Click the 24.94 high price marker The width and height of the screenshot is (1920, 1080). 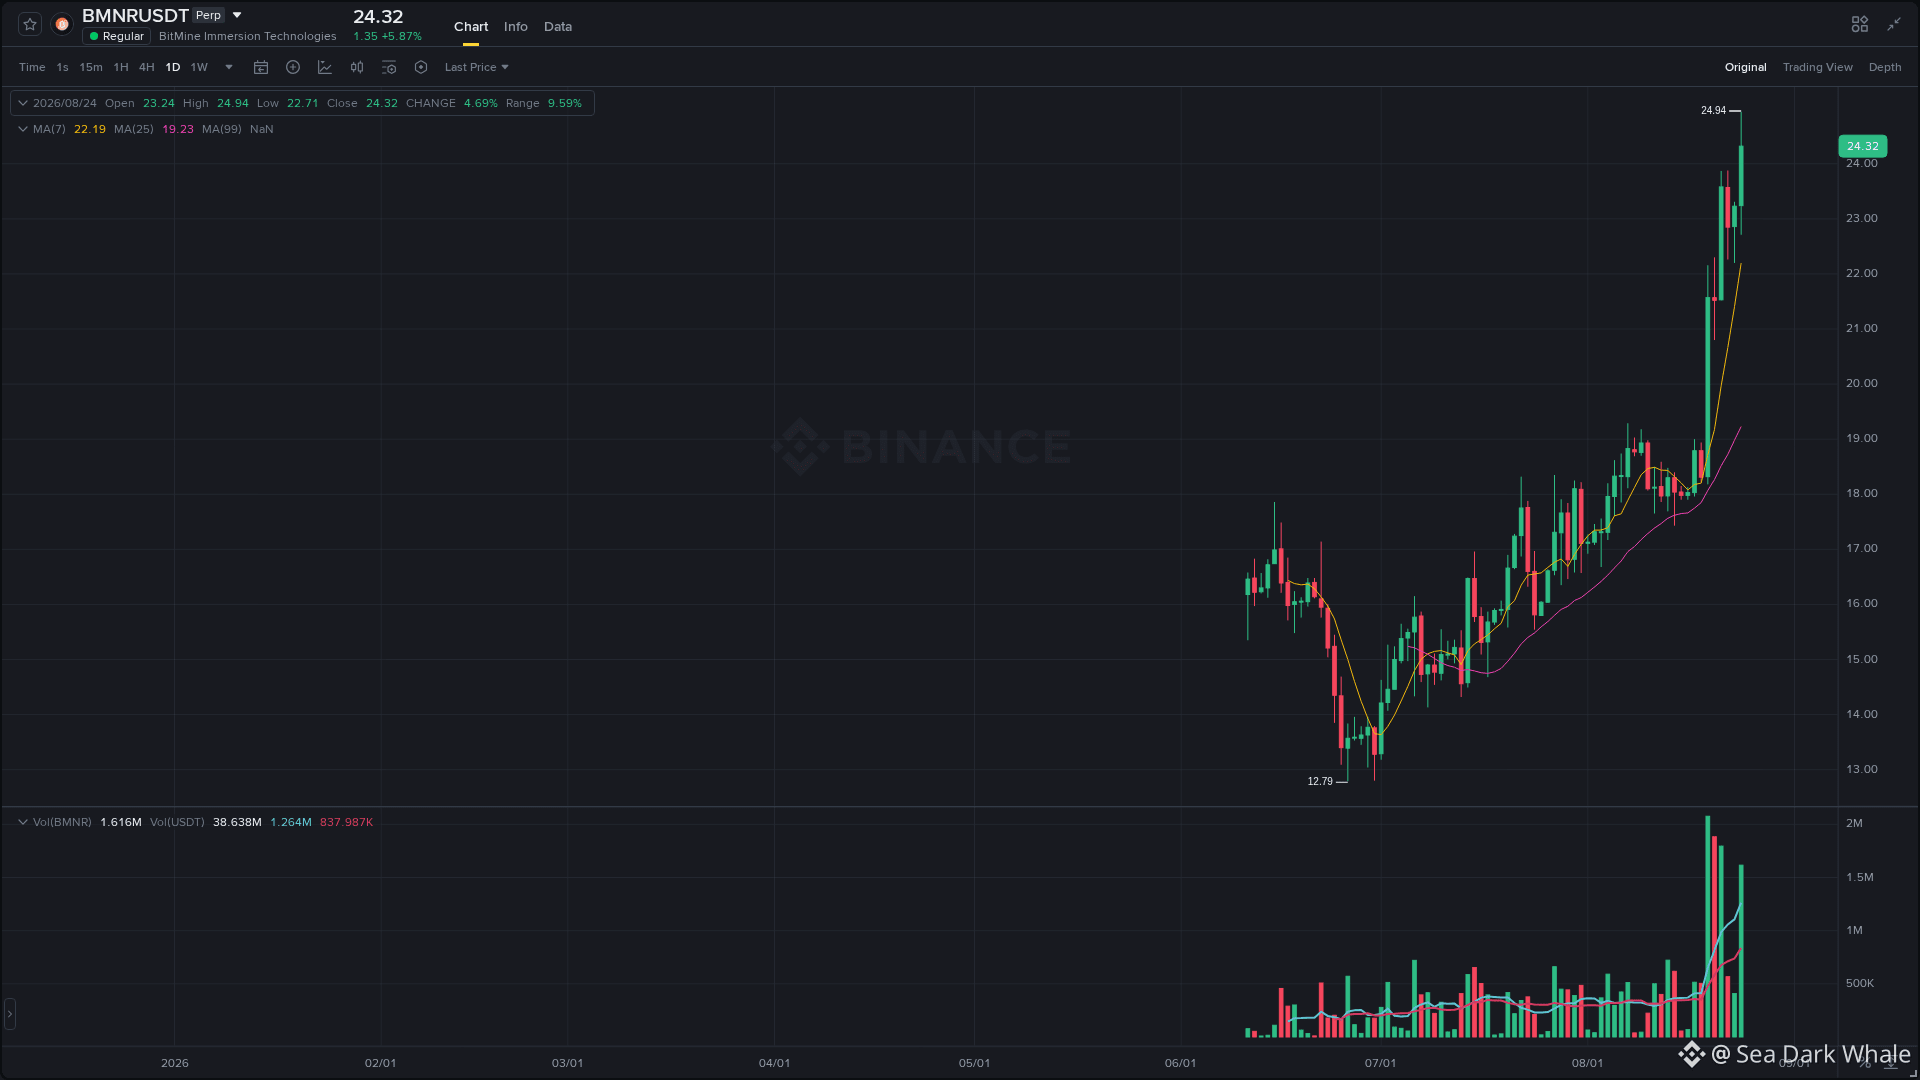[1713, 110]
